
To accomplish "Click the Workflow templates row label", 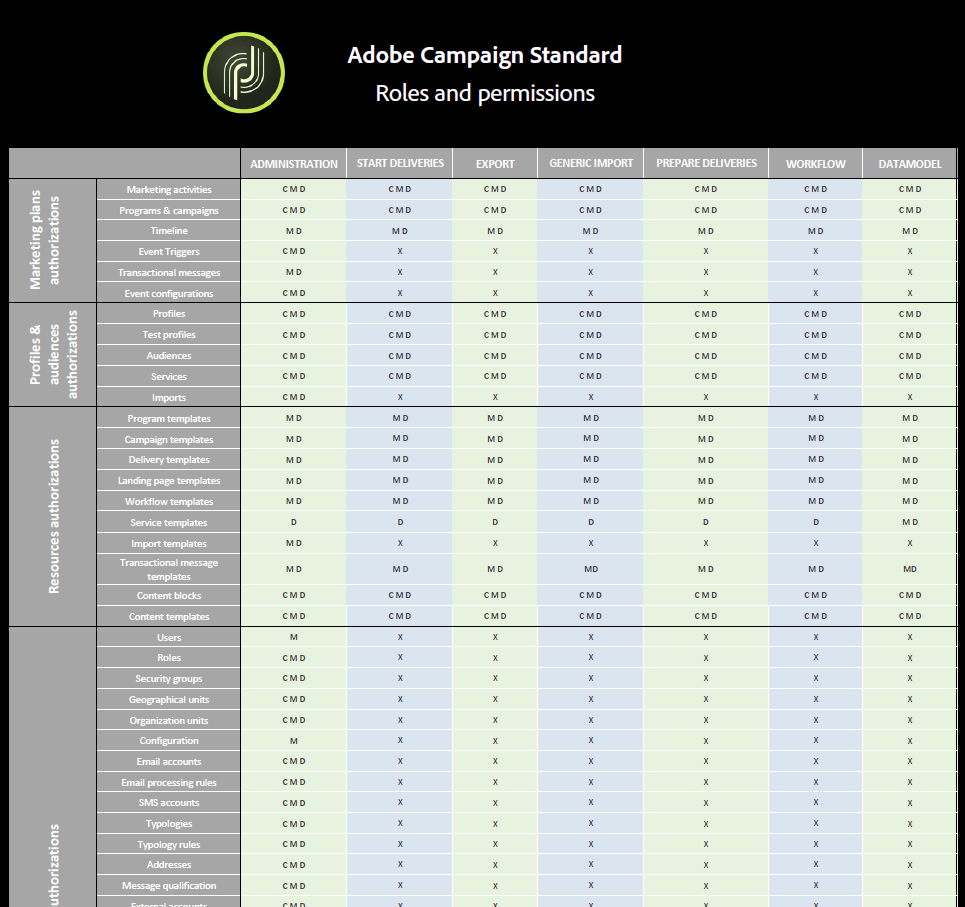I will tap(169, 501).
